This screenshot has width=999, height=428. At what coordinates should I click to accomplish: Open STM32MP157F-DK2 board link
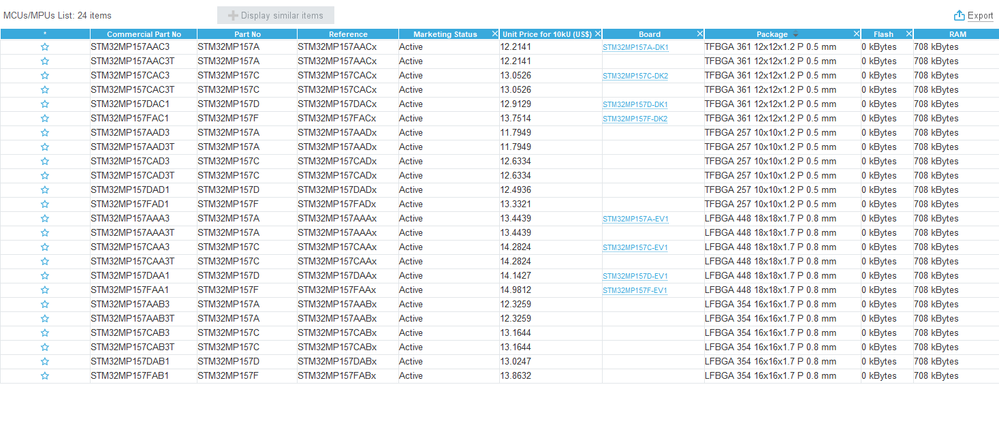click(x=635, y=118)
